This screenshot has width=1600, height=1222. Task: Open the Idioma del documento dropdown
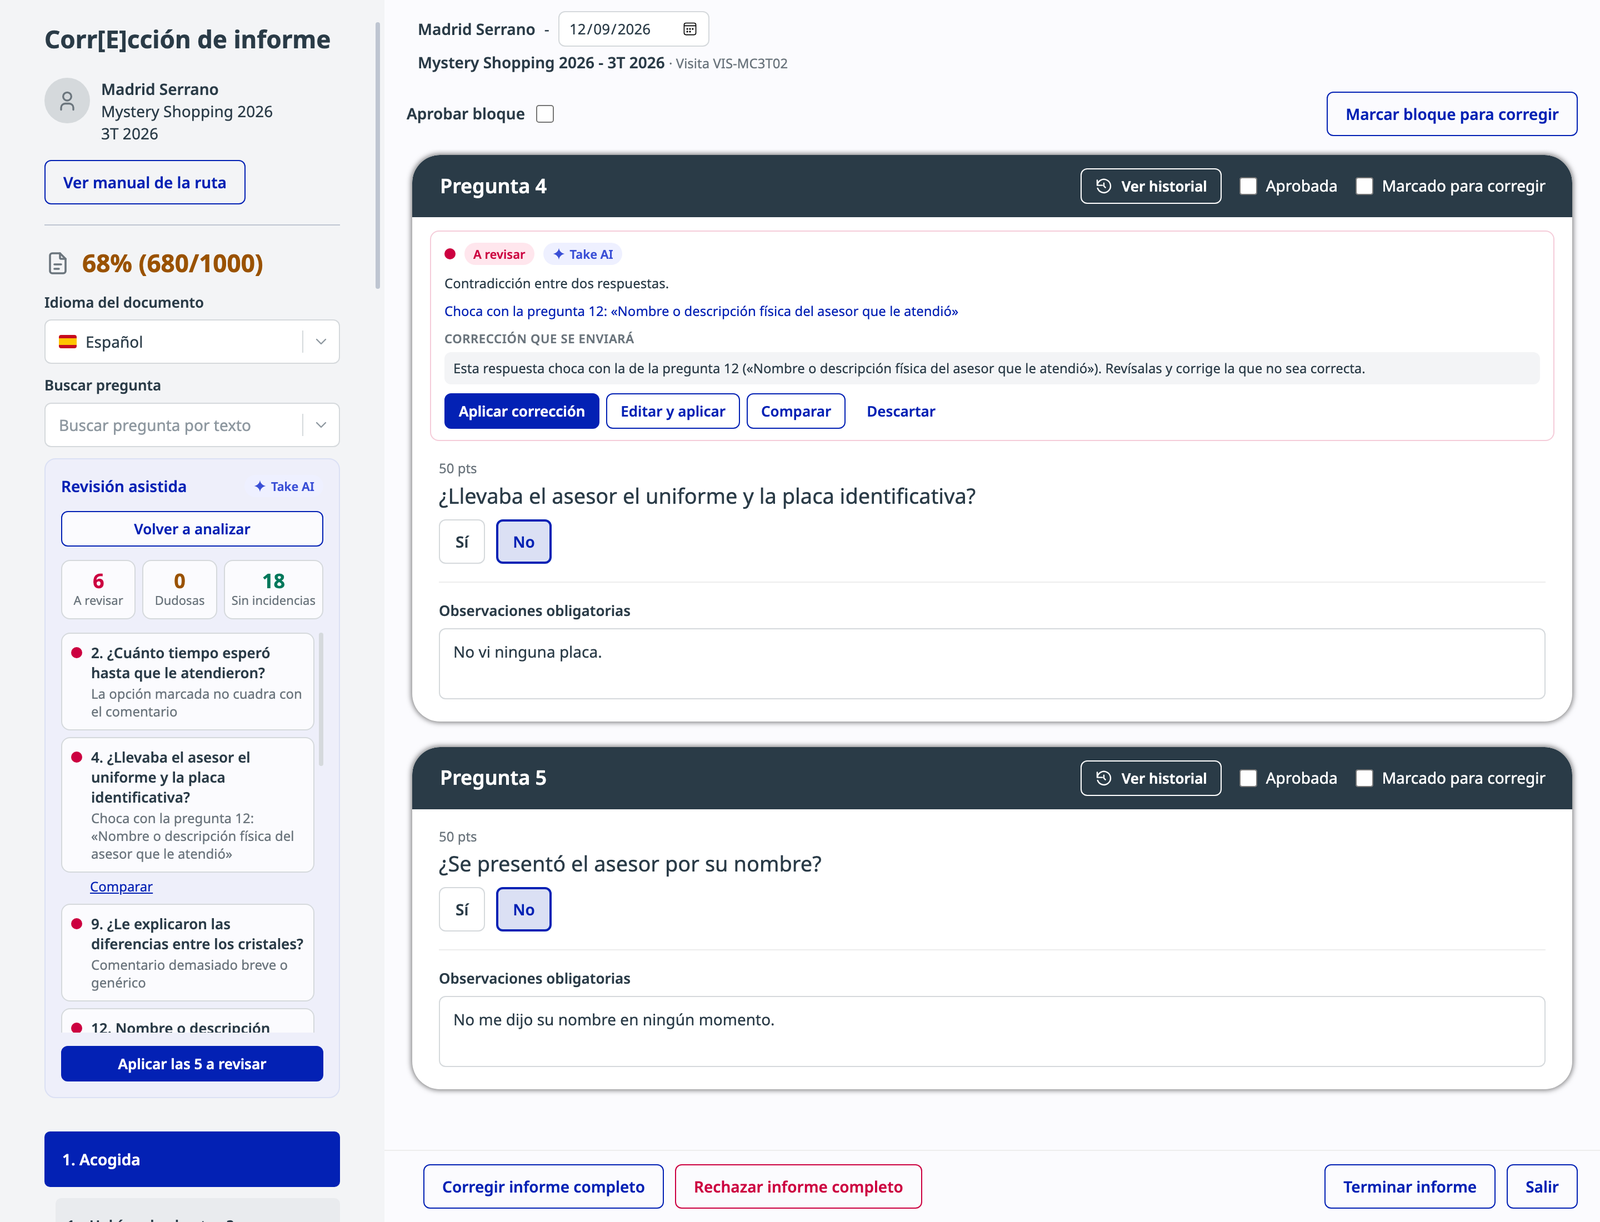192,342
